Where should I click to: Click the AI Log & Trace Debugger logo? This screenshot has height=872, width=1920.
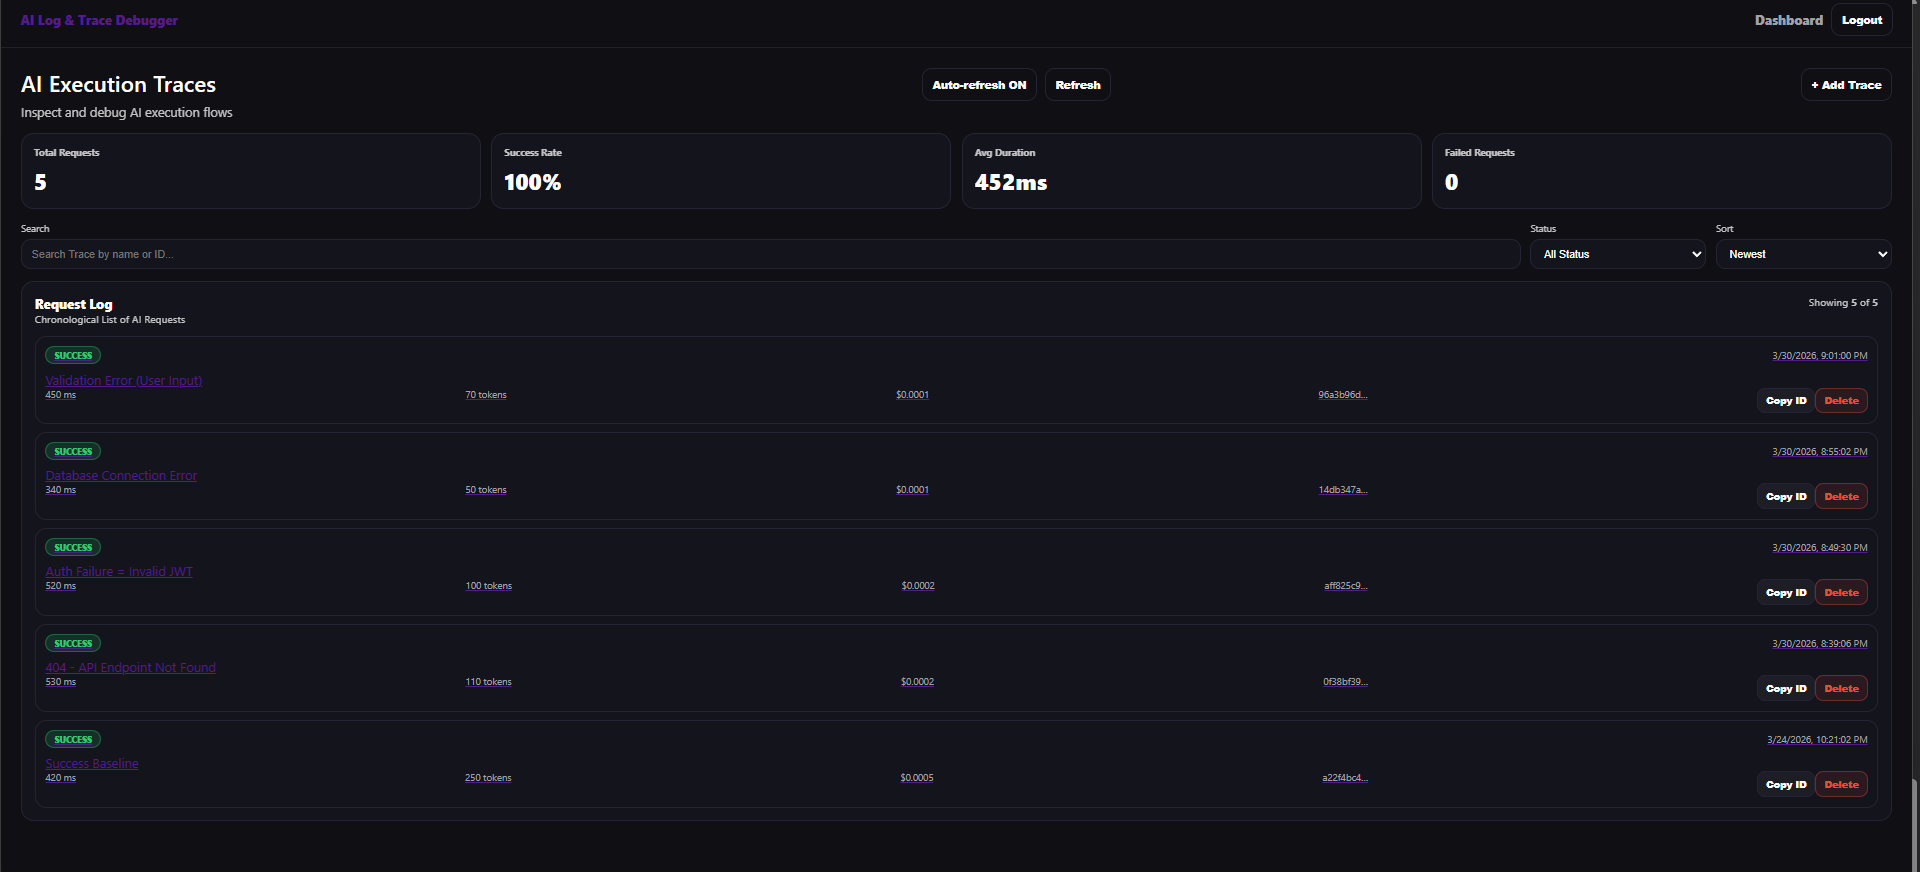pos(99,20)
